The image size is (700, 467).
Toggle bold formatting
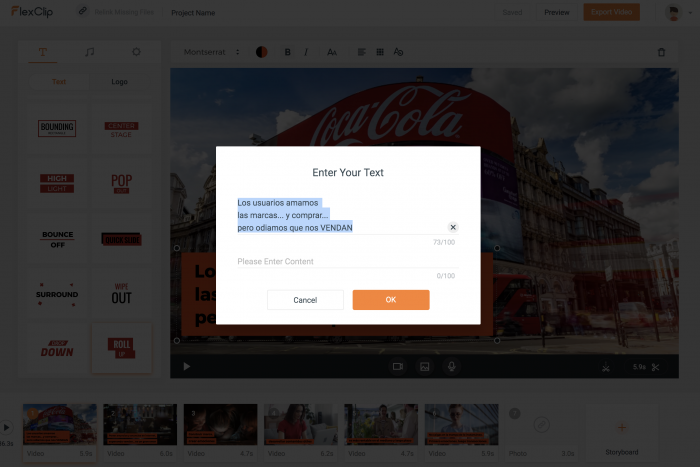(x=288, y=52)
